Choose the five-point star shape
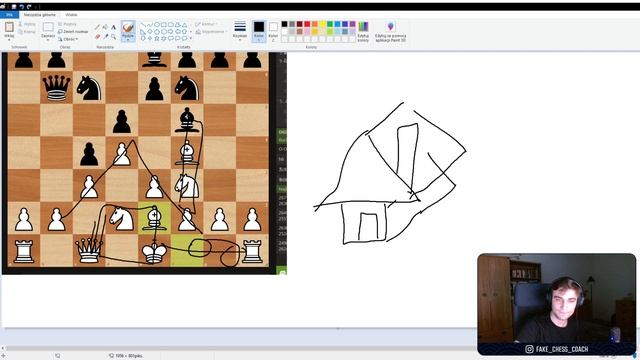 [157, 38]
